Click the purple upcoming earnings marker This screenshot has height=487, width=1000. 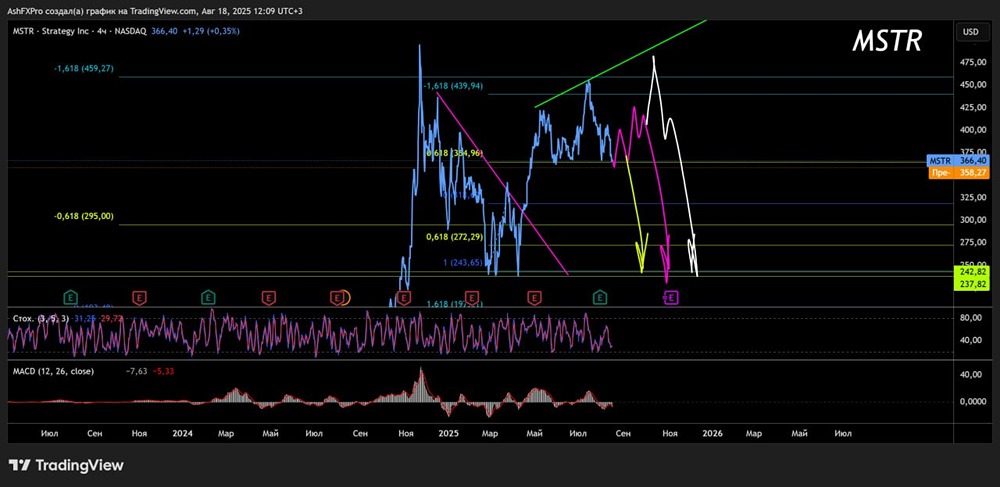point(671,297)
